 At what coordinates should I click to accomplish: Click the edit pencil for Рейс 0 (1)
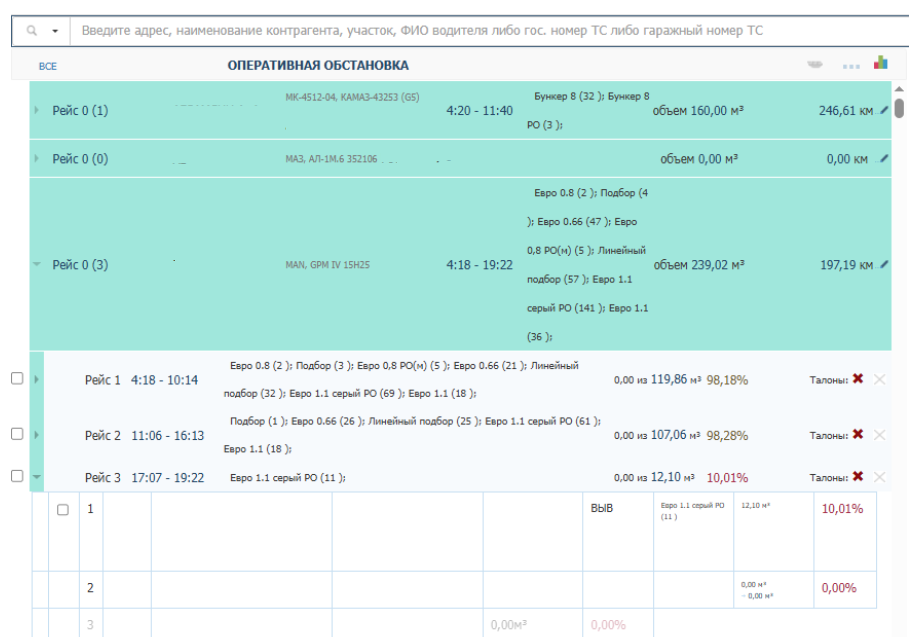883,110
